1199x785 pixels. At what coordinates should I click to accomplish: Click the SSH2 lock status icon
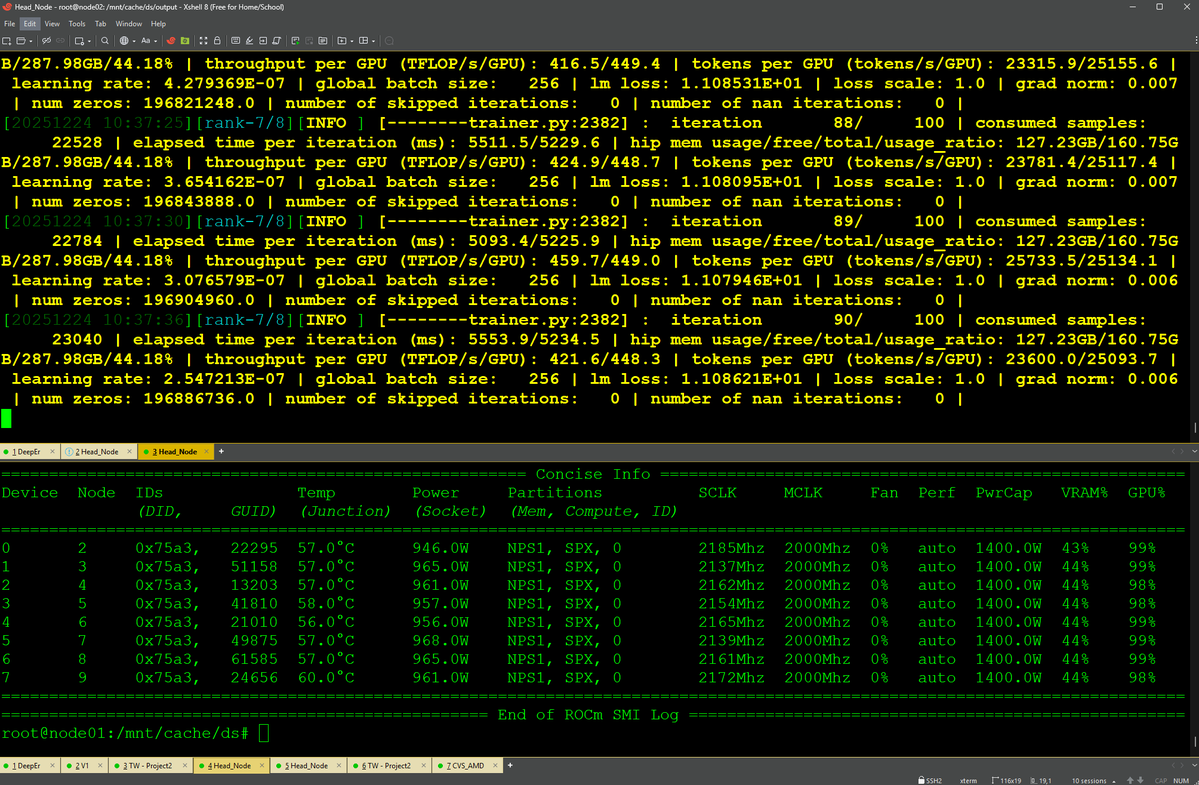click(920, 780)
